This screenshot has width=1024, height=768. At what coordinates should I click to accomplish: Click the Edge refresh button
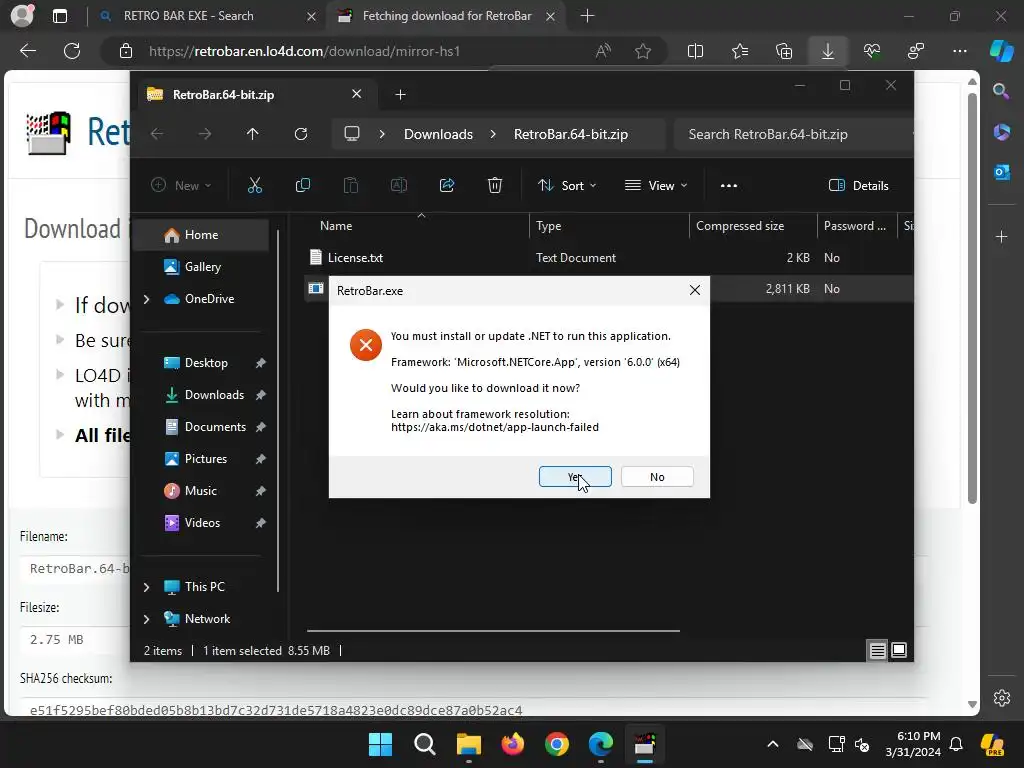coord(72,51)
